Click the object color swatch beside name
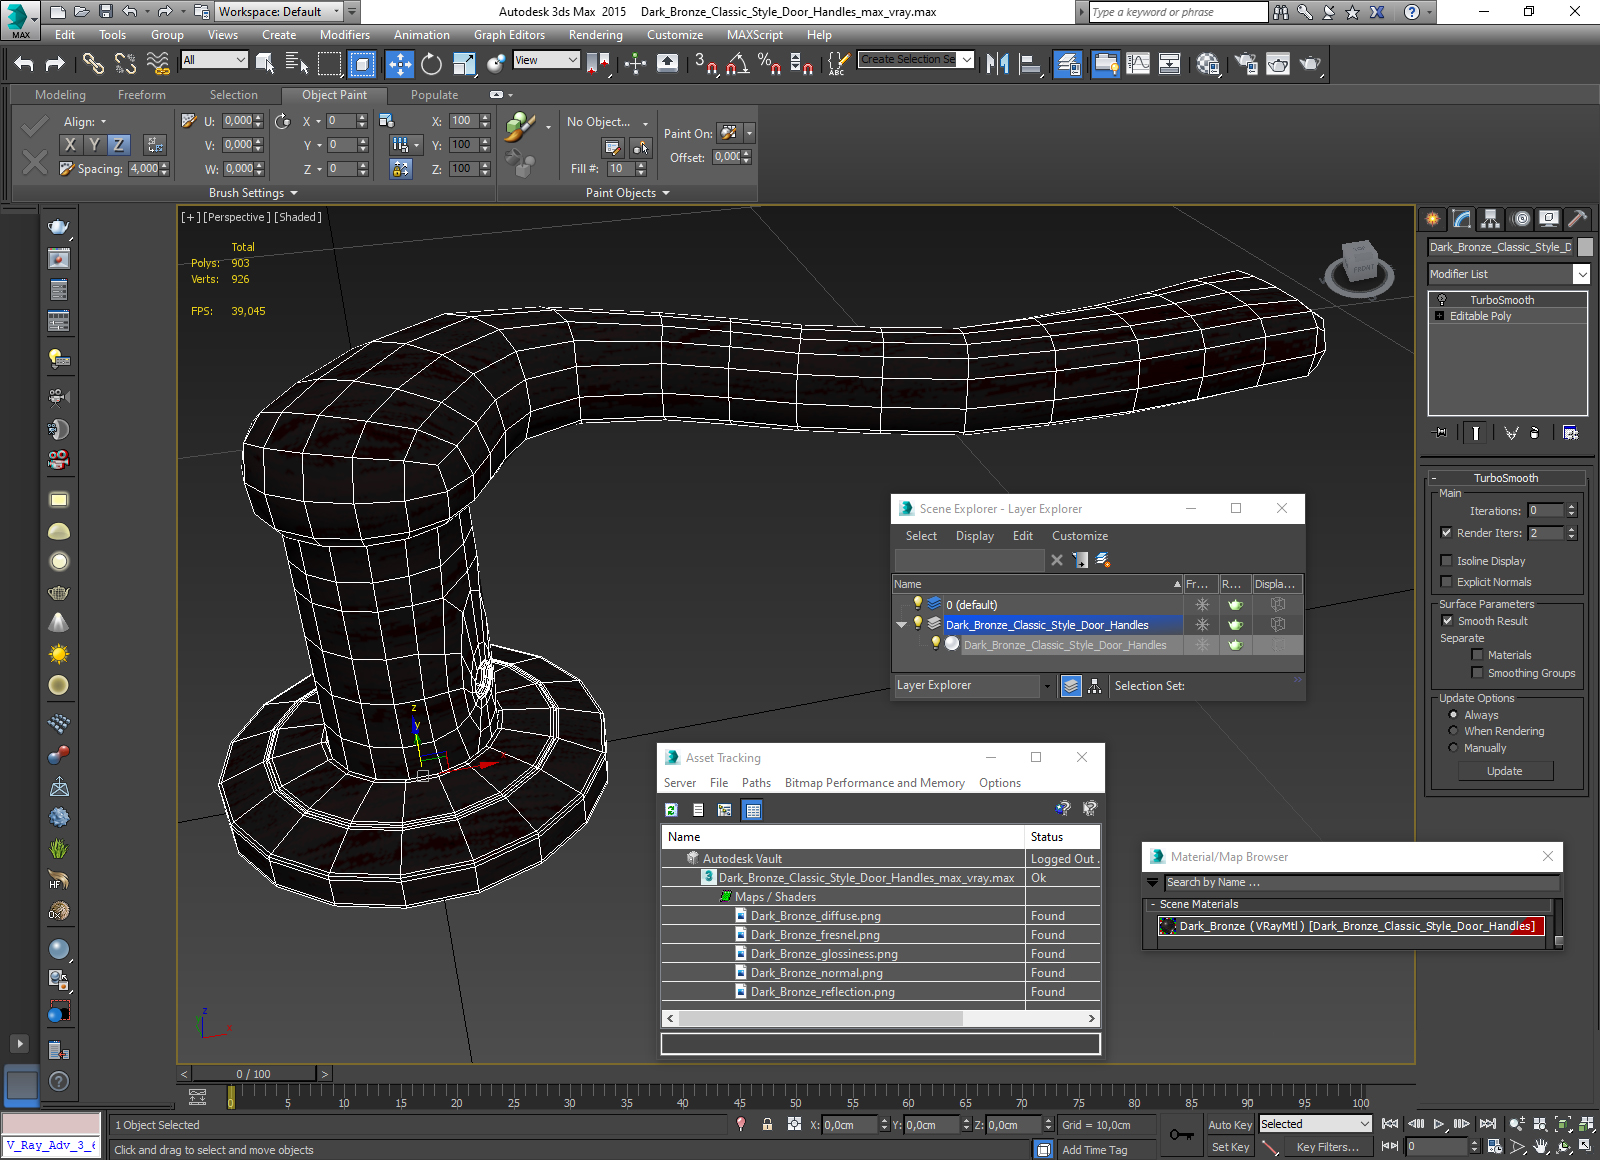This screenshot has height=1160, width=1600. pos(1585,247)
